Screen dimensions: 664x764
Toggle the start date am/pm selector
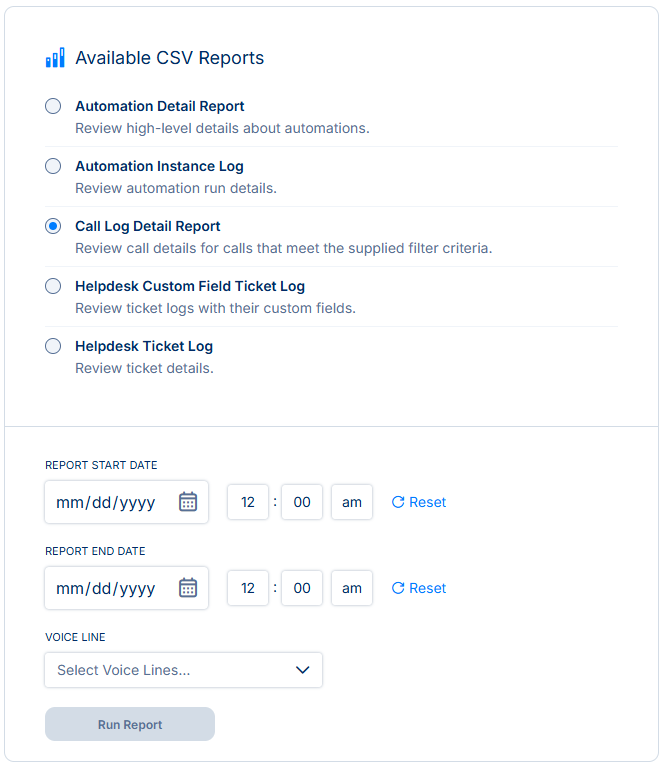point(352,502)
